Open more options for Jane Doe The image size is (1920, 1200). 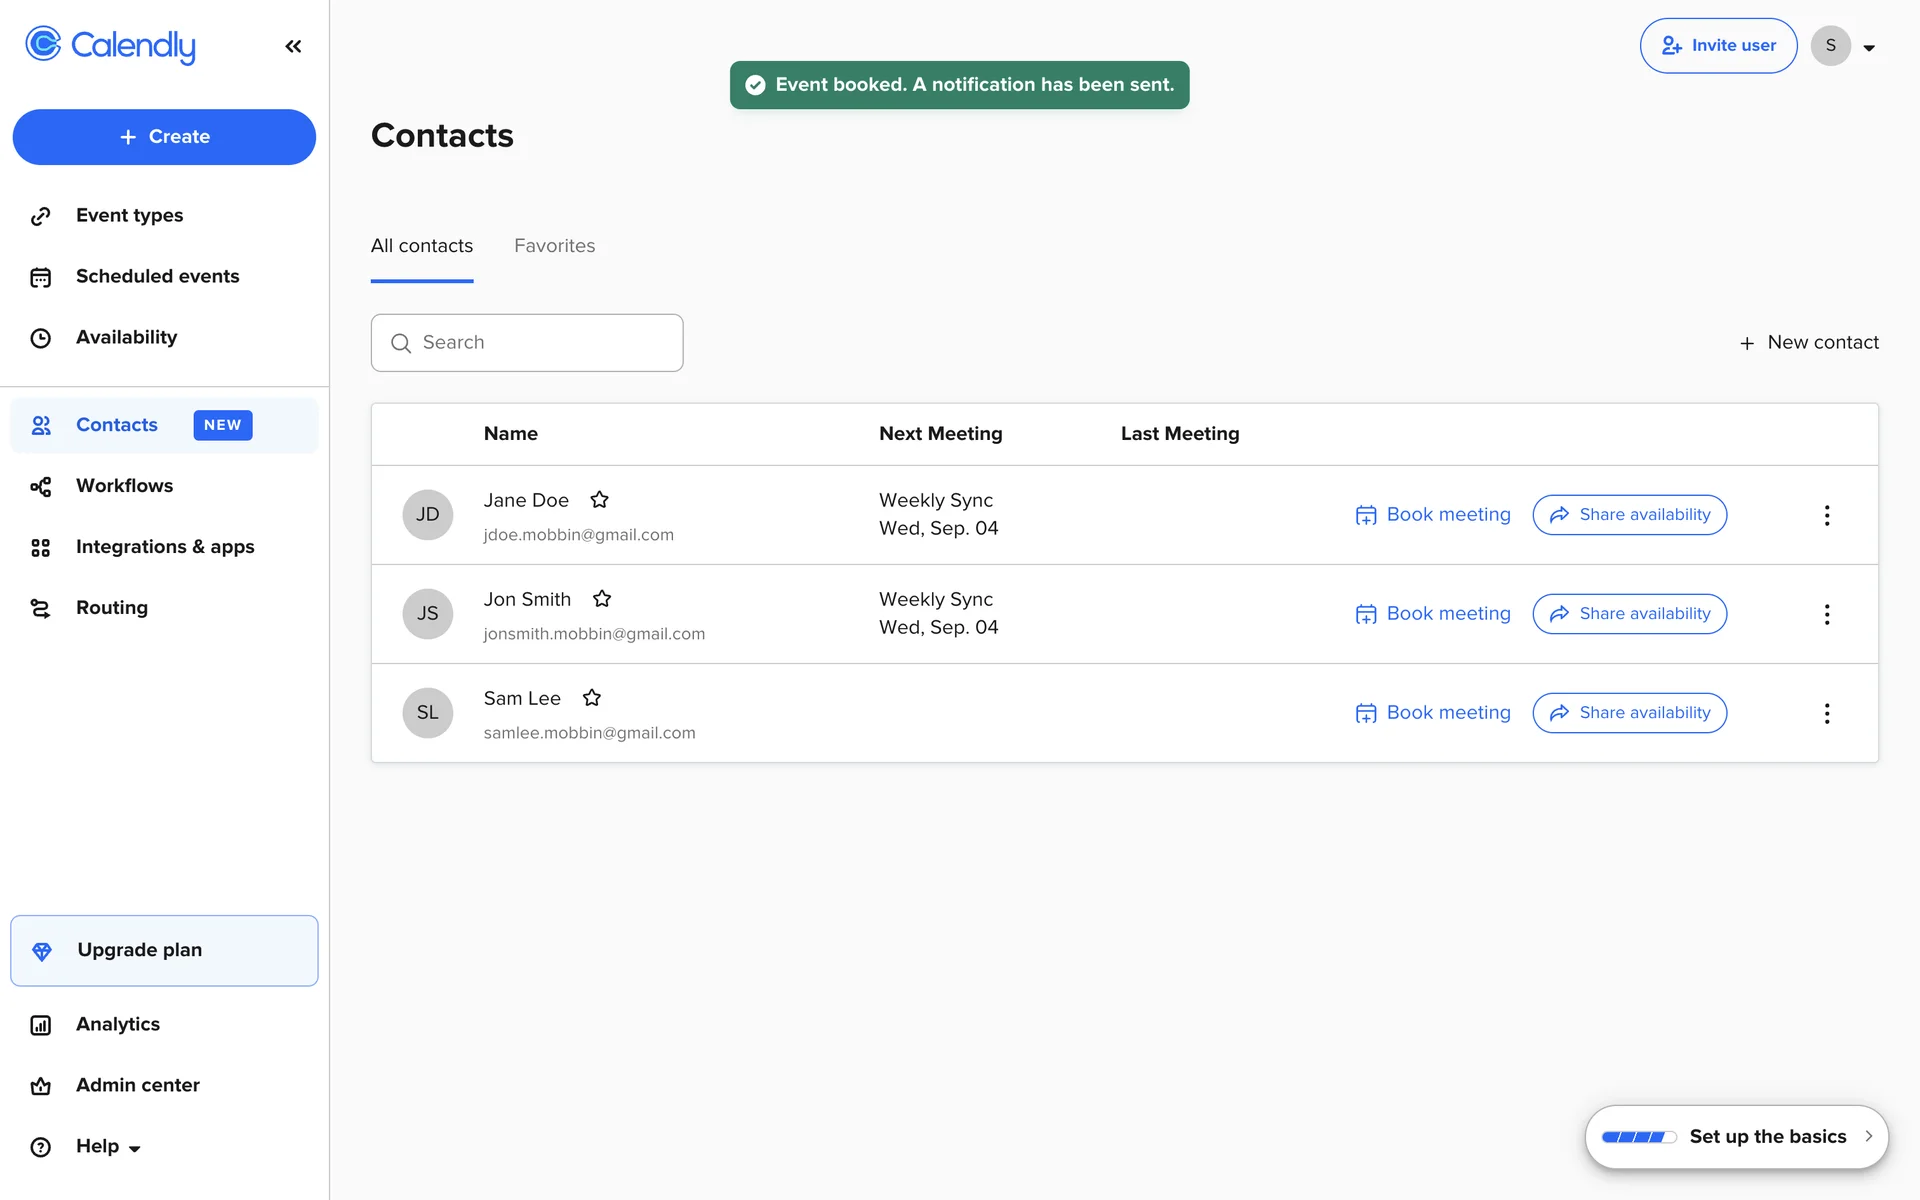pyautogui.click(x=1826, y=515)
